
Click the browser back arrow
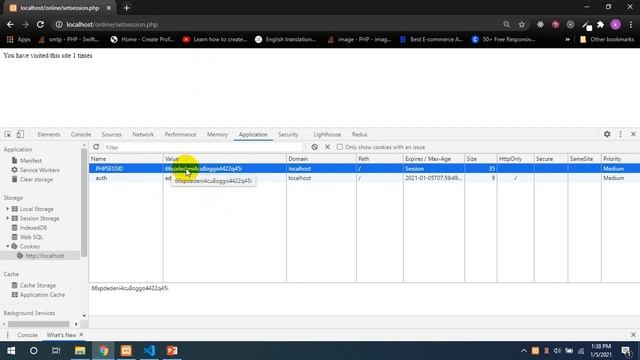tap(10, 24)
